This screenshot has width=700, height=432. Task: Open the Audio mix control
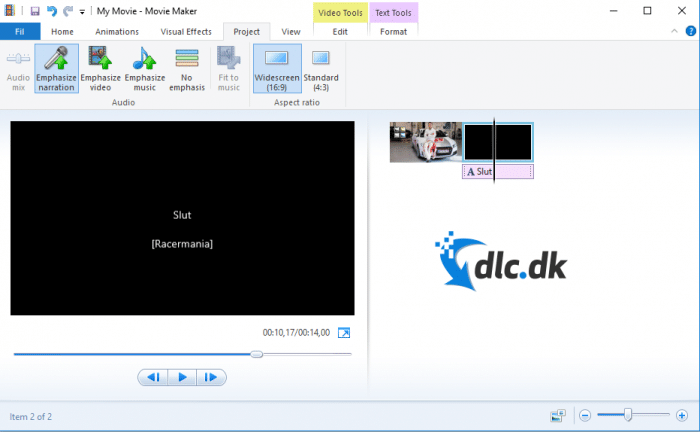click(18, 69)
